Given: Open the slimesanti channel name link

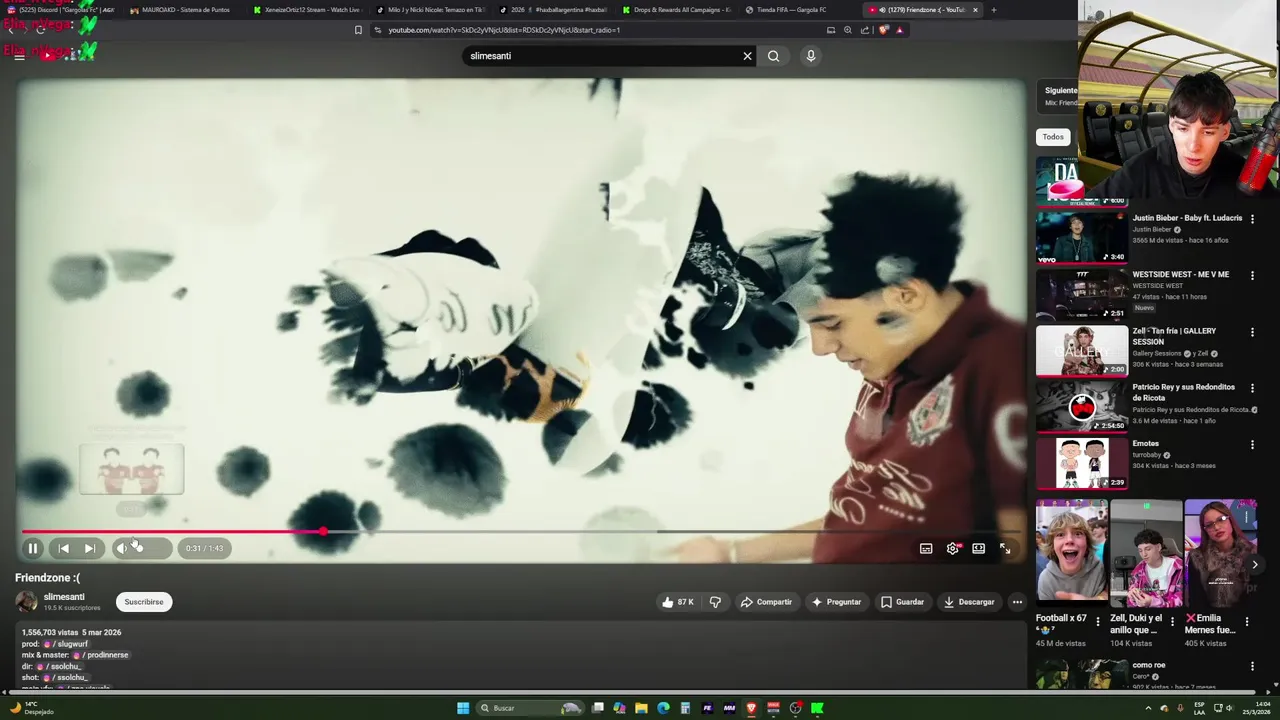Looking at the screenshot, I should (x=64, y=597).
